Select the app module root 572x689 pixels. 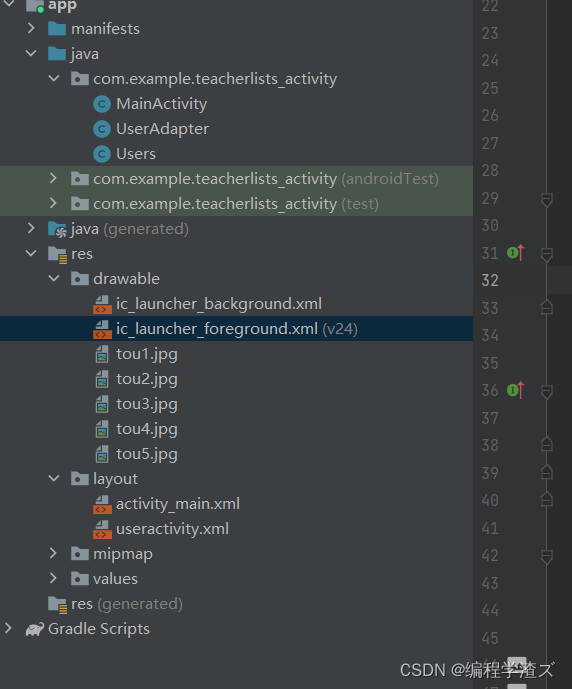click(x=62, y=5)
